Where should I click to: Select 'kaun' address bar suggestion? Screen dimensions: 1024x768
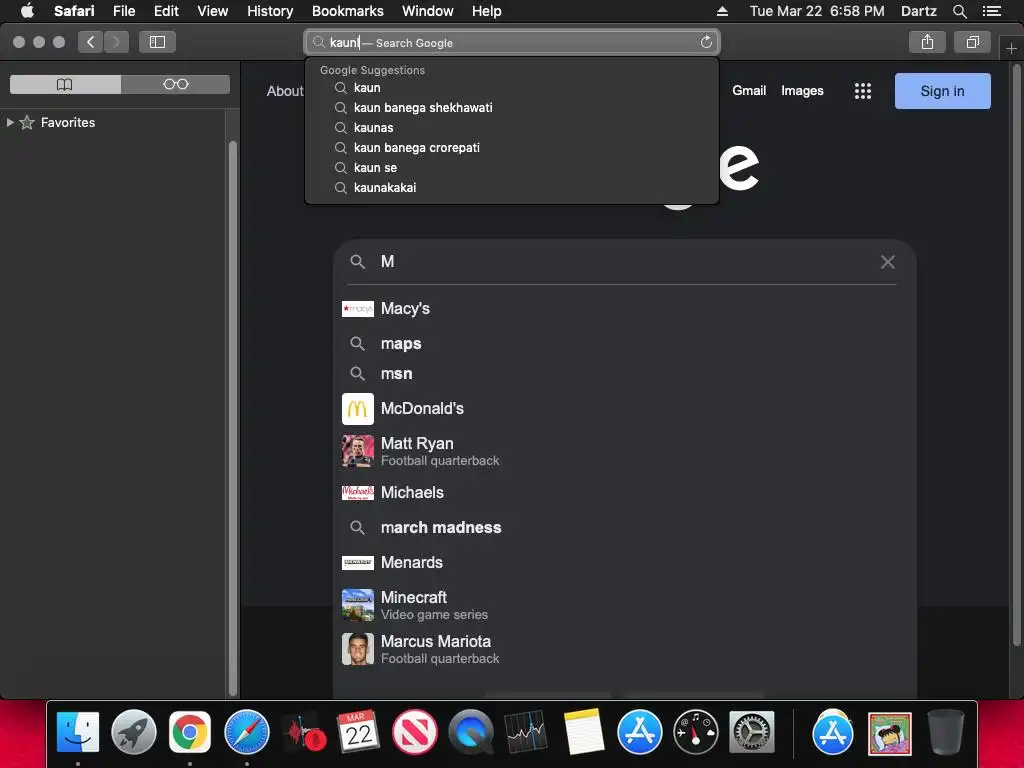(x=512, y=88)
